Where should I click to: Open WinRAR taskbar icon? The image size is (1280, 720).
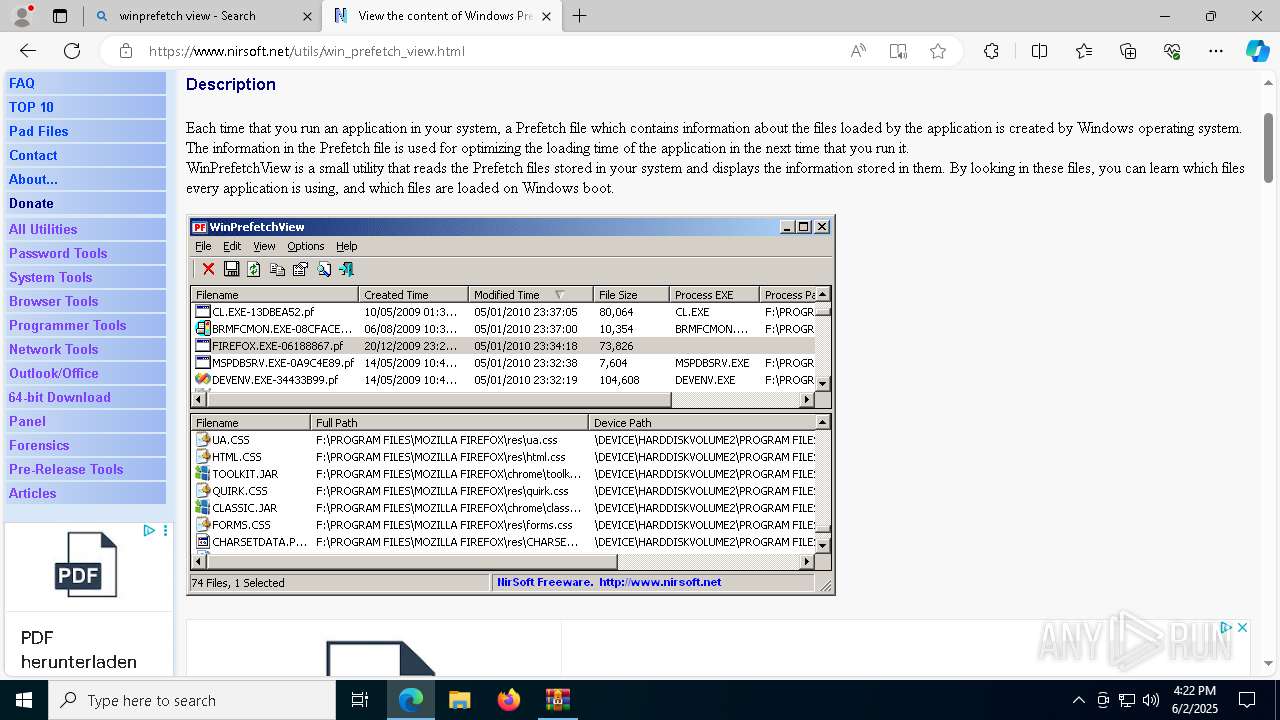coord(557,700)
